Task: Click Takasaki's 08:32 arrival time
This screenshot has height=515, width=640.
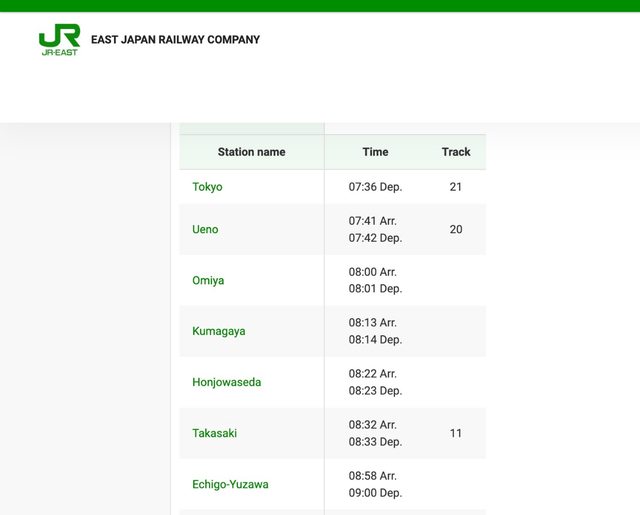Action: coord(373,425)
